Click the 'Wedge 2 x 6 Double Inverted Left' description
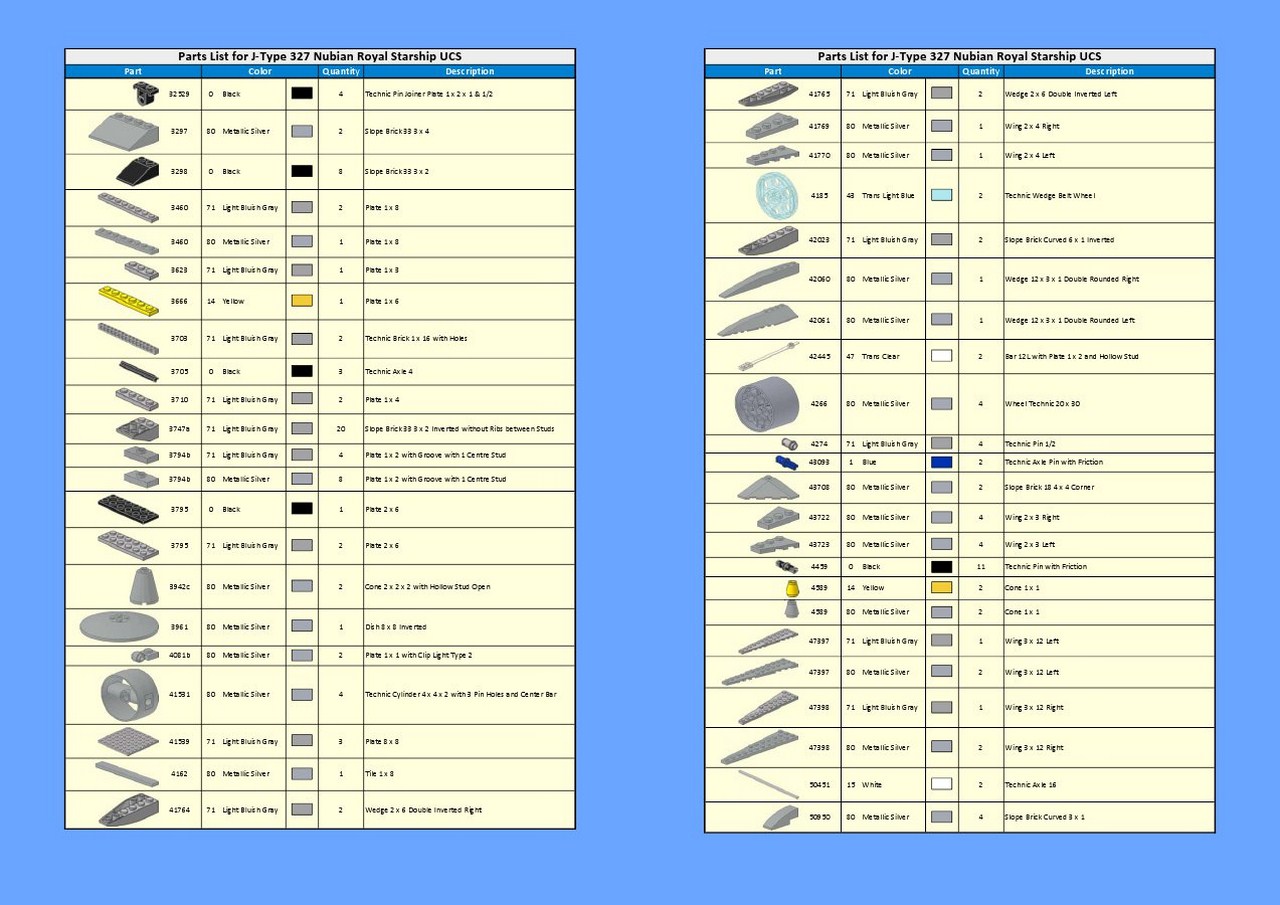This screenshot has width=1280, height=905. pyautogui.click(x=1061, y=94)
